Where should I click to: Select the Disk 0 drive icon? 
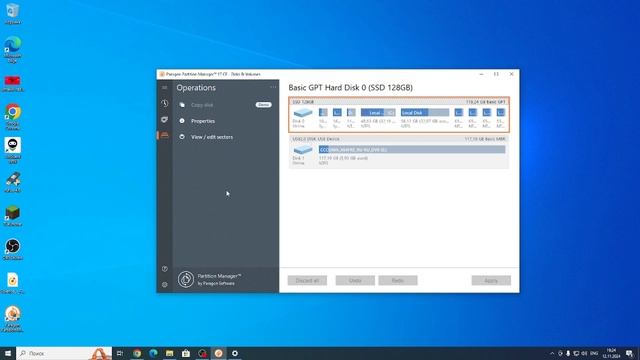pyautogui.click(x=302, y=113)
